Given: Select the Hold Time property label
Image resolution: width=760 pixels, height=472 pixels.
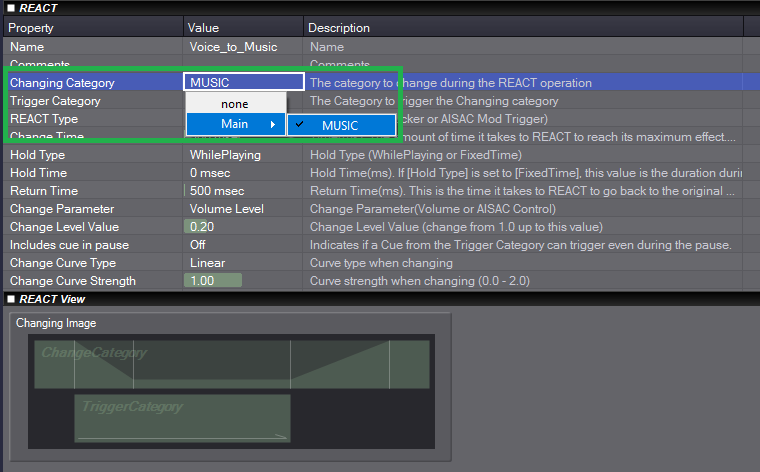Looking at the screenshot, I should 38,173.
